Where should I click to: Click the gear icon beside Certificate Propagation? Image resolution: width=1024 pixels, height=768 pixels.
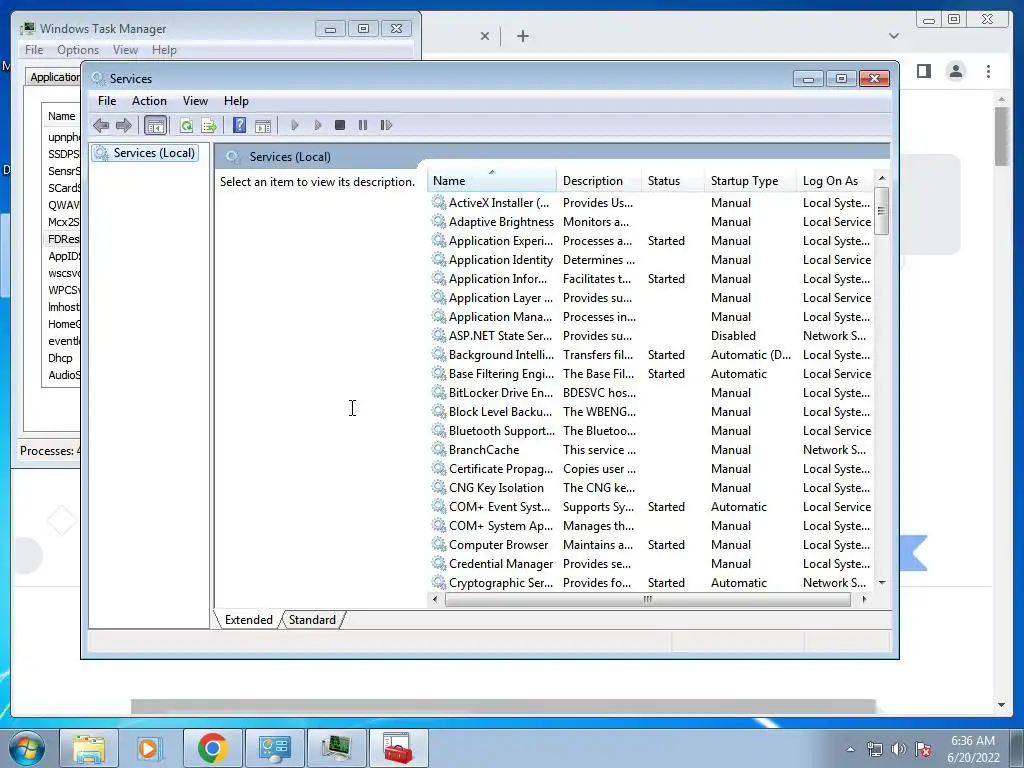439,469
